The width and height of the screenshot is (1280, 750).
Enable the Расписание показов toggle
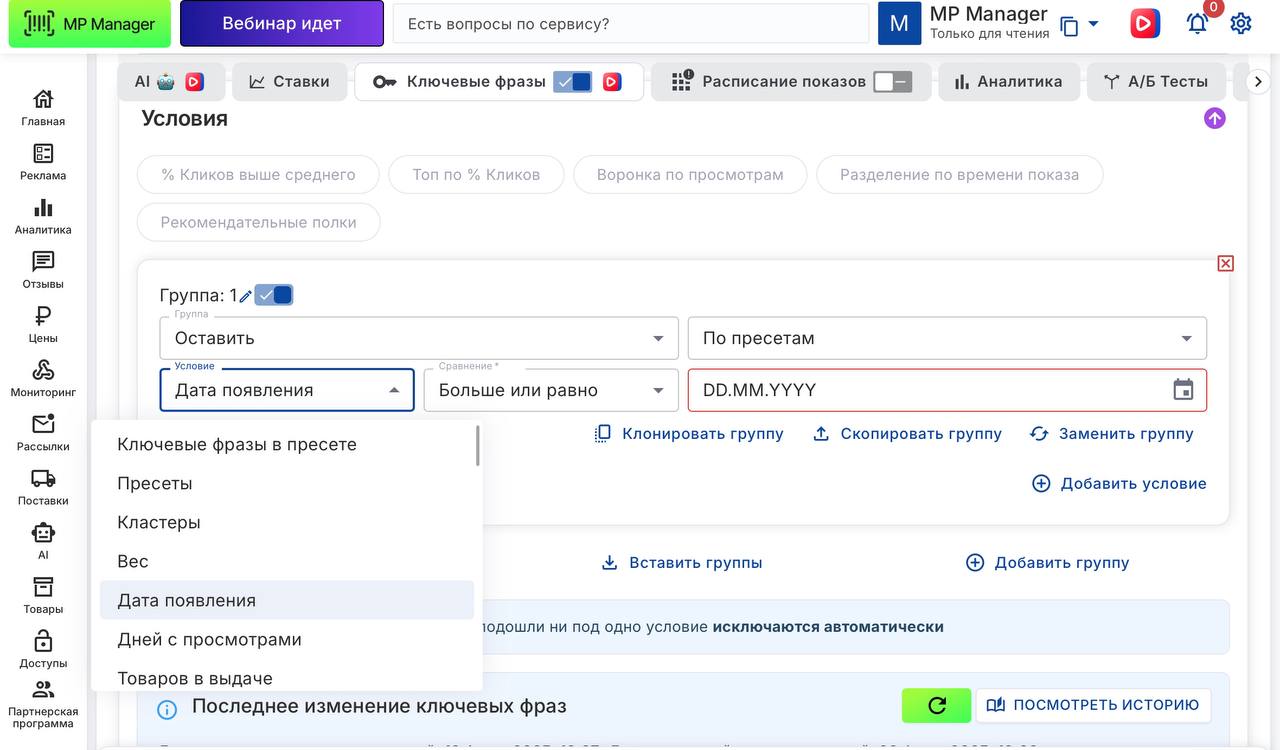click(x=892, y=82)
